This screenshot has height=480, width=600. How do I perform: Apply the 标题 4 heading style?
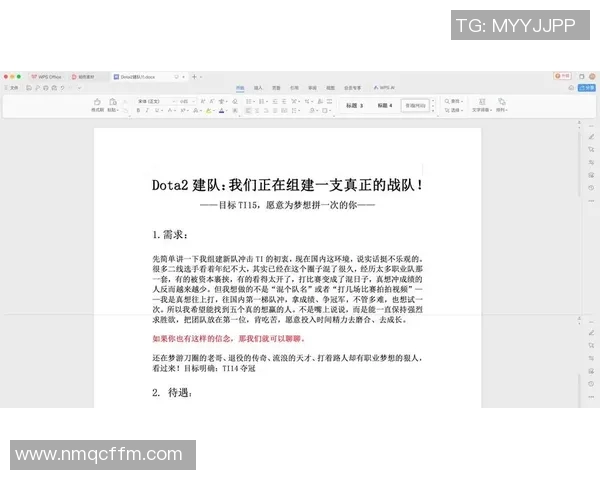[385, 105]
